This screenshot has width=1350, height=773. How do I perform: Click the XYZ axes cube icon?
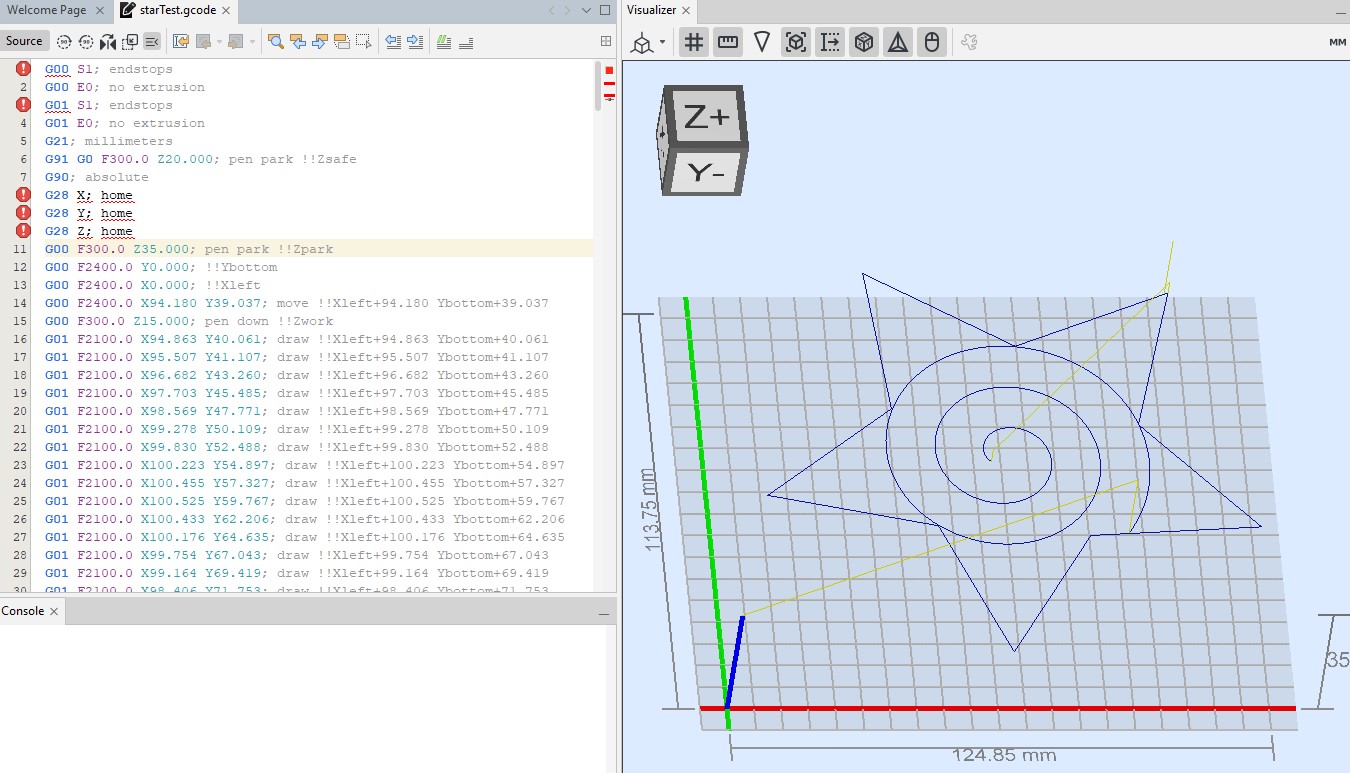click(x=864, y=42)
